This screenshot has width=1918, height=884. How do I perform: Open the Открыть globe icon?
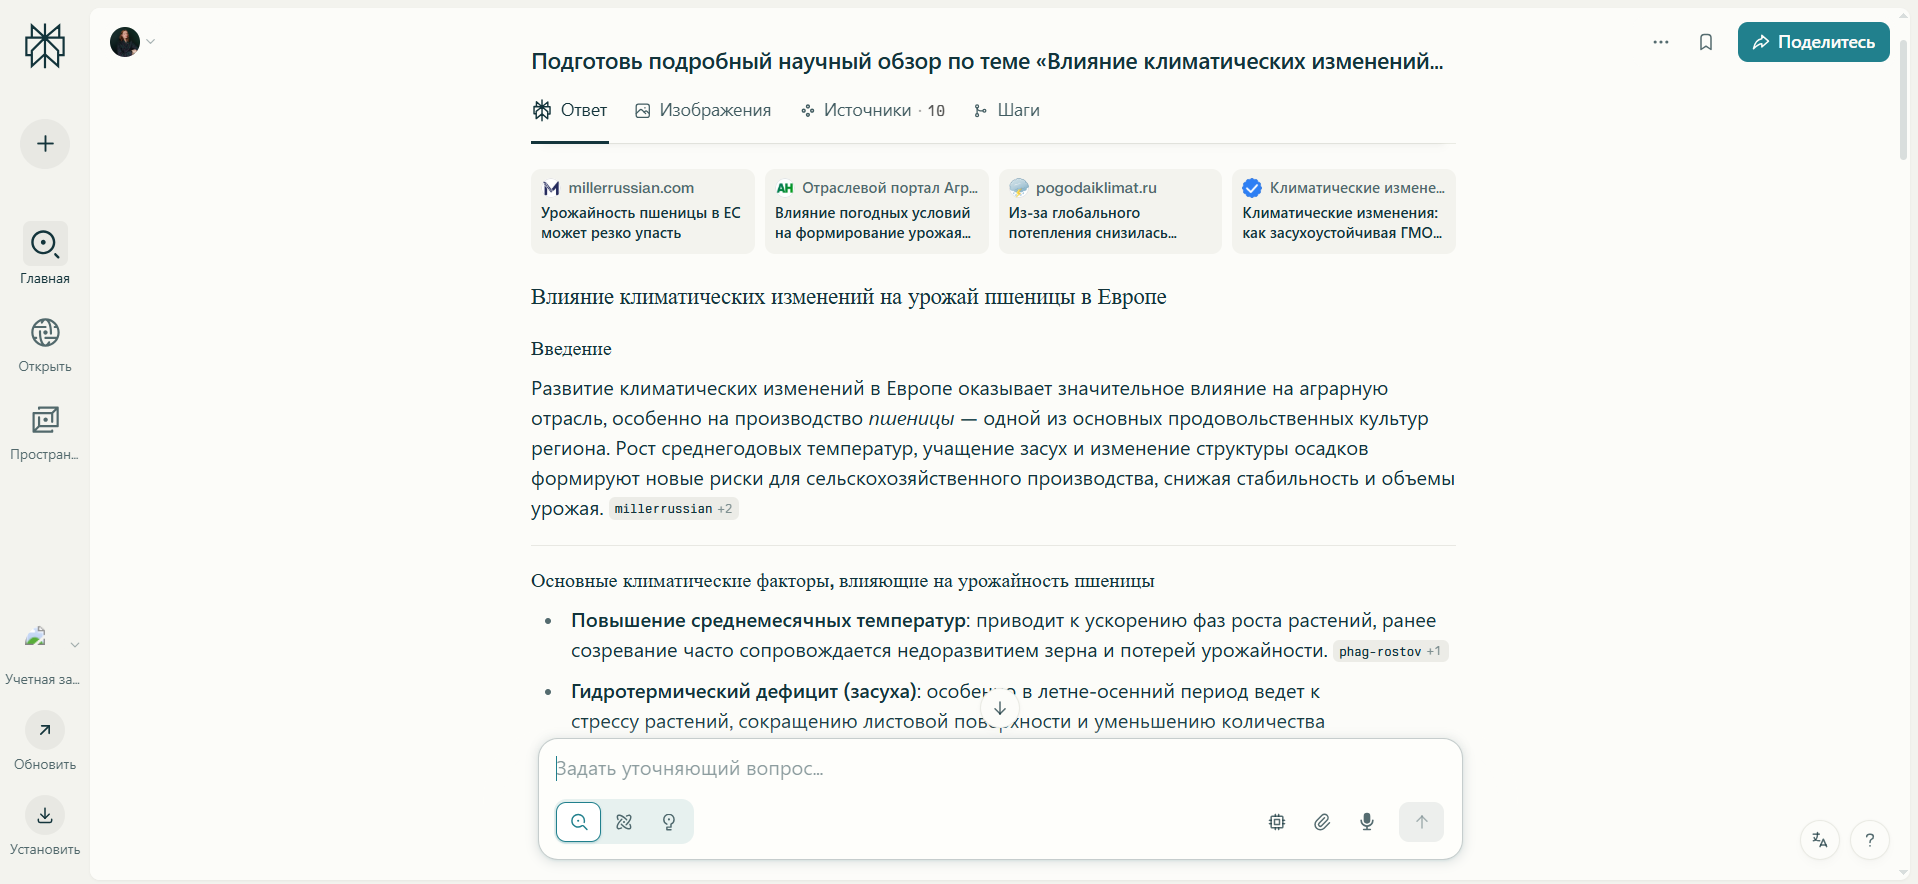click(45, 332)
